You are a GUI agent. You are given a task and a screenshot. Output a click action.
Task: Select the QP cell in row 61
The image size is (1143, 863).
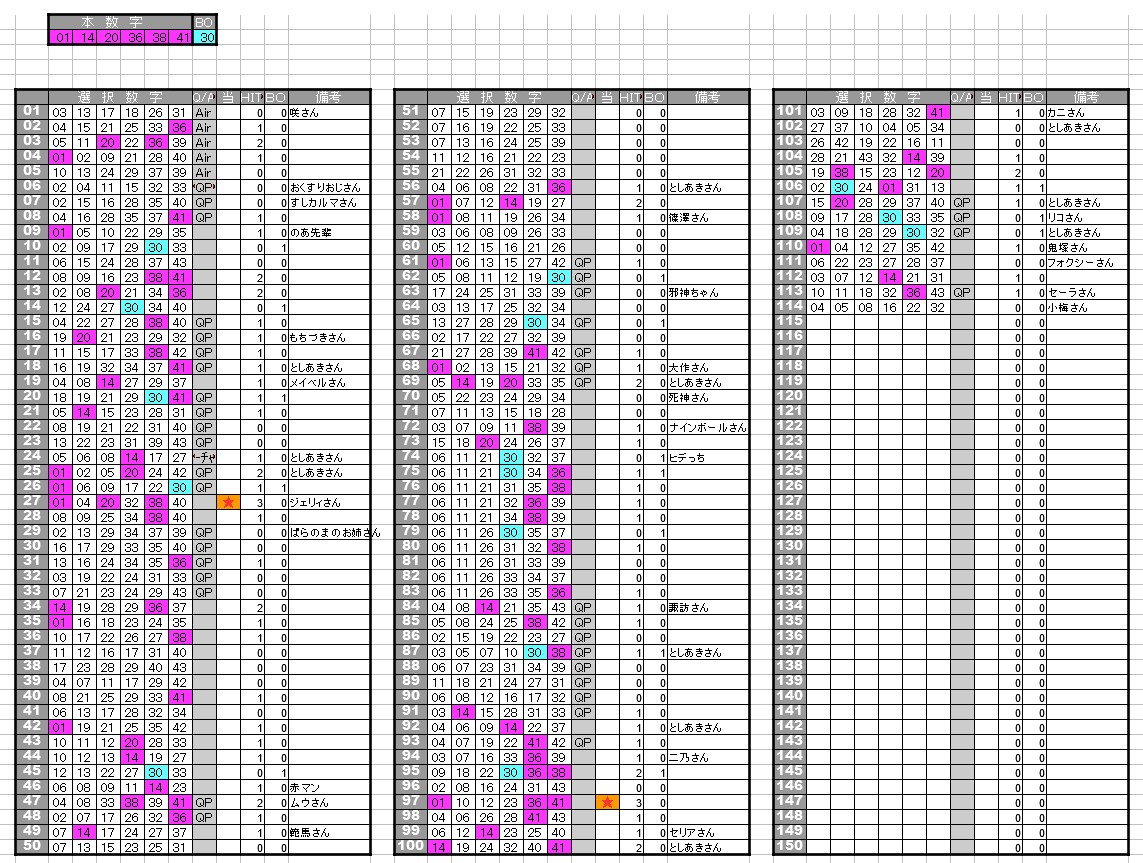[x=582, y=262]
